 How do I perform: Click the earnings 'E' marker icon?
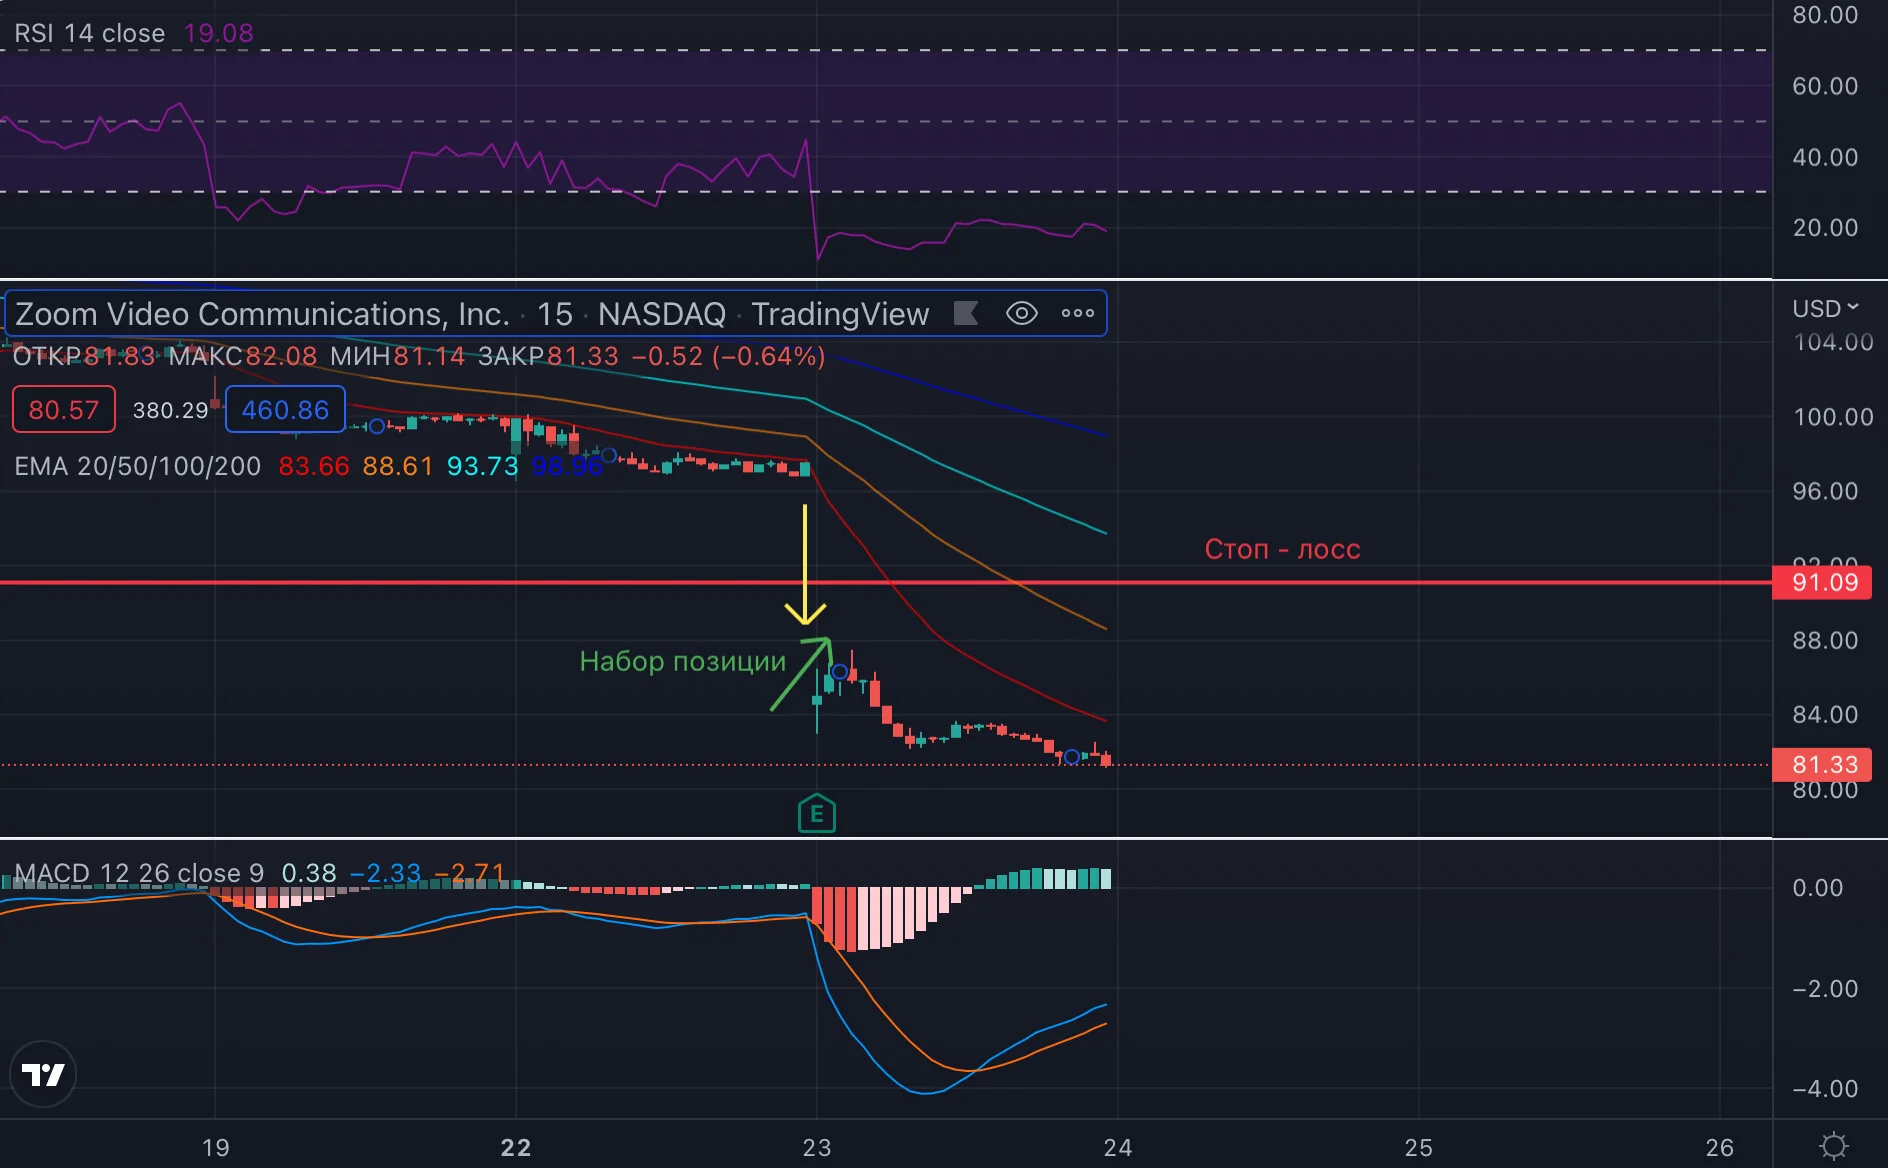coord(817,813)
